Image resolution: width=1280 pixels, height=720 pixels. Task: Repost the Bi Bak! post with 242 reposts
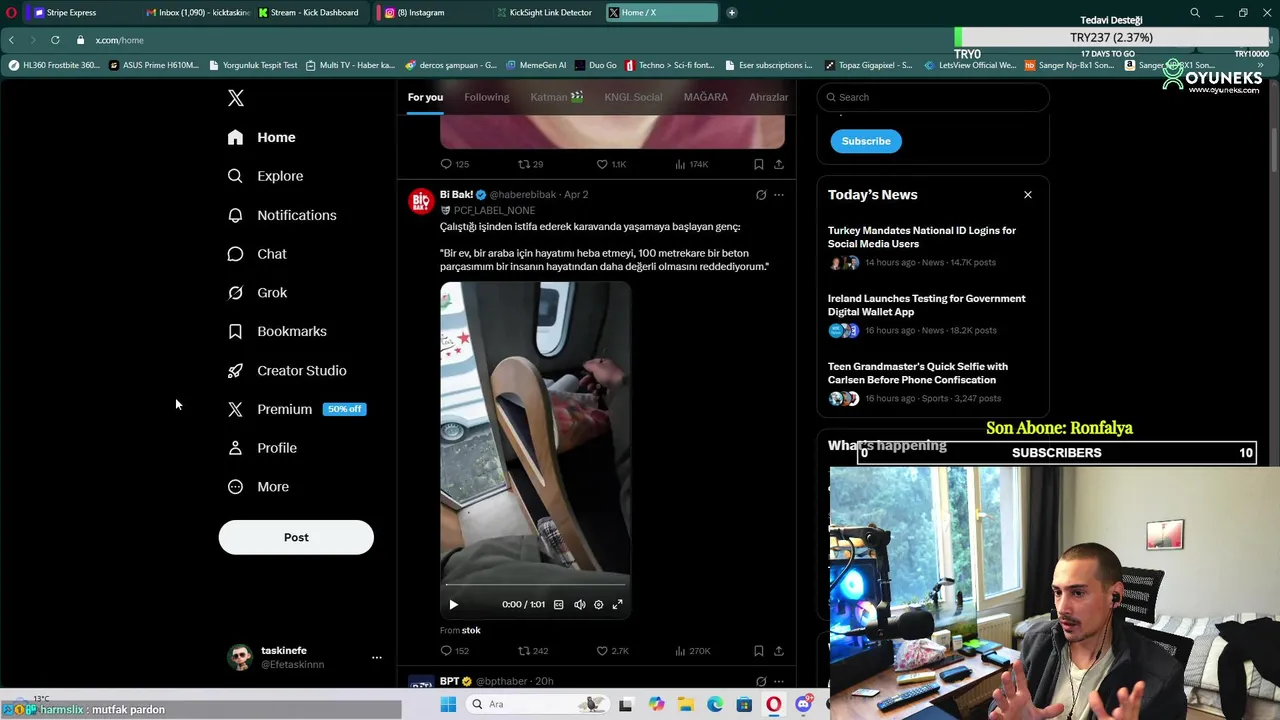[x=532, y=651]
